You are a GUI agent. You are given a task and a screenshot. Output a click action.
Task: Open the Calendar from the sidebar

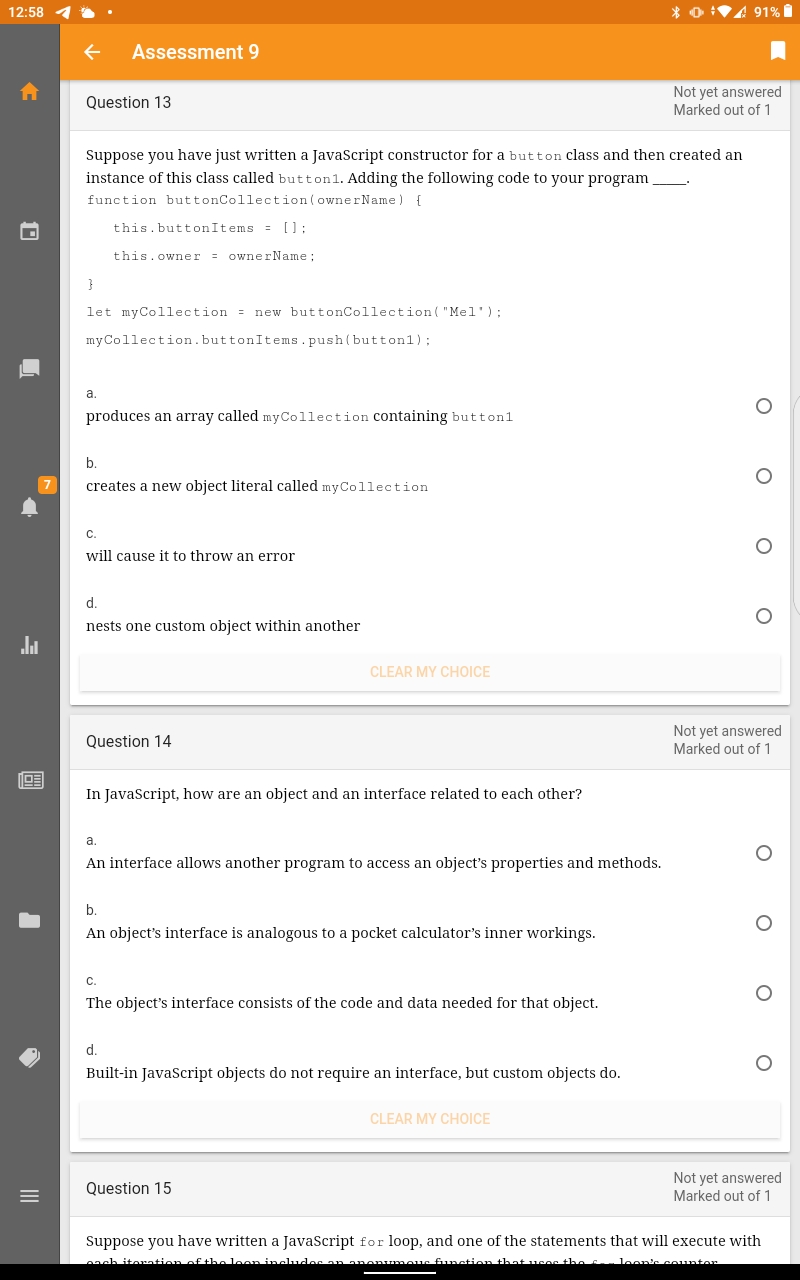tap(29, 231)
